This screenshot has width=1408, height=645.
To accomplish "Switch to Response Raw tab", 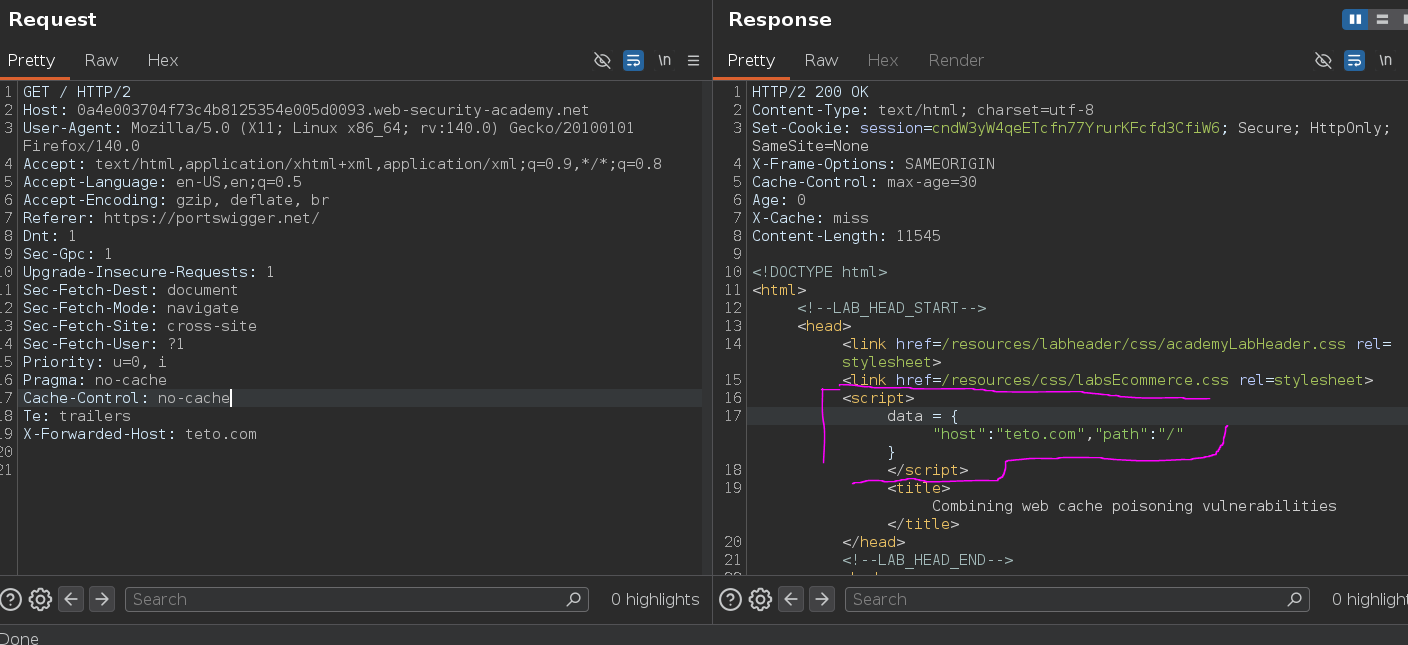I will click(x=821, y=60).
